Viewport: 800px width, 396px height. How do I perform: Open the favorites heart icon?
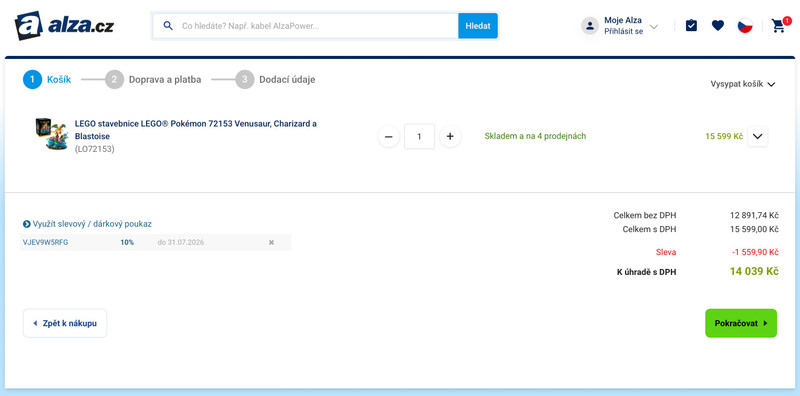(x=718, y=26)
